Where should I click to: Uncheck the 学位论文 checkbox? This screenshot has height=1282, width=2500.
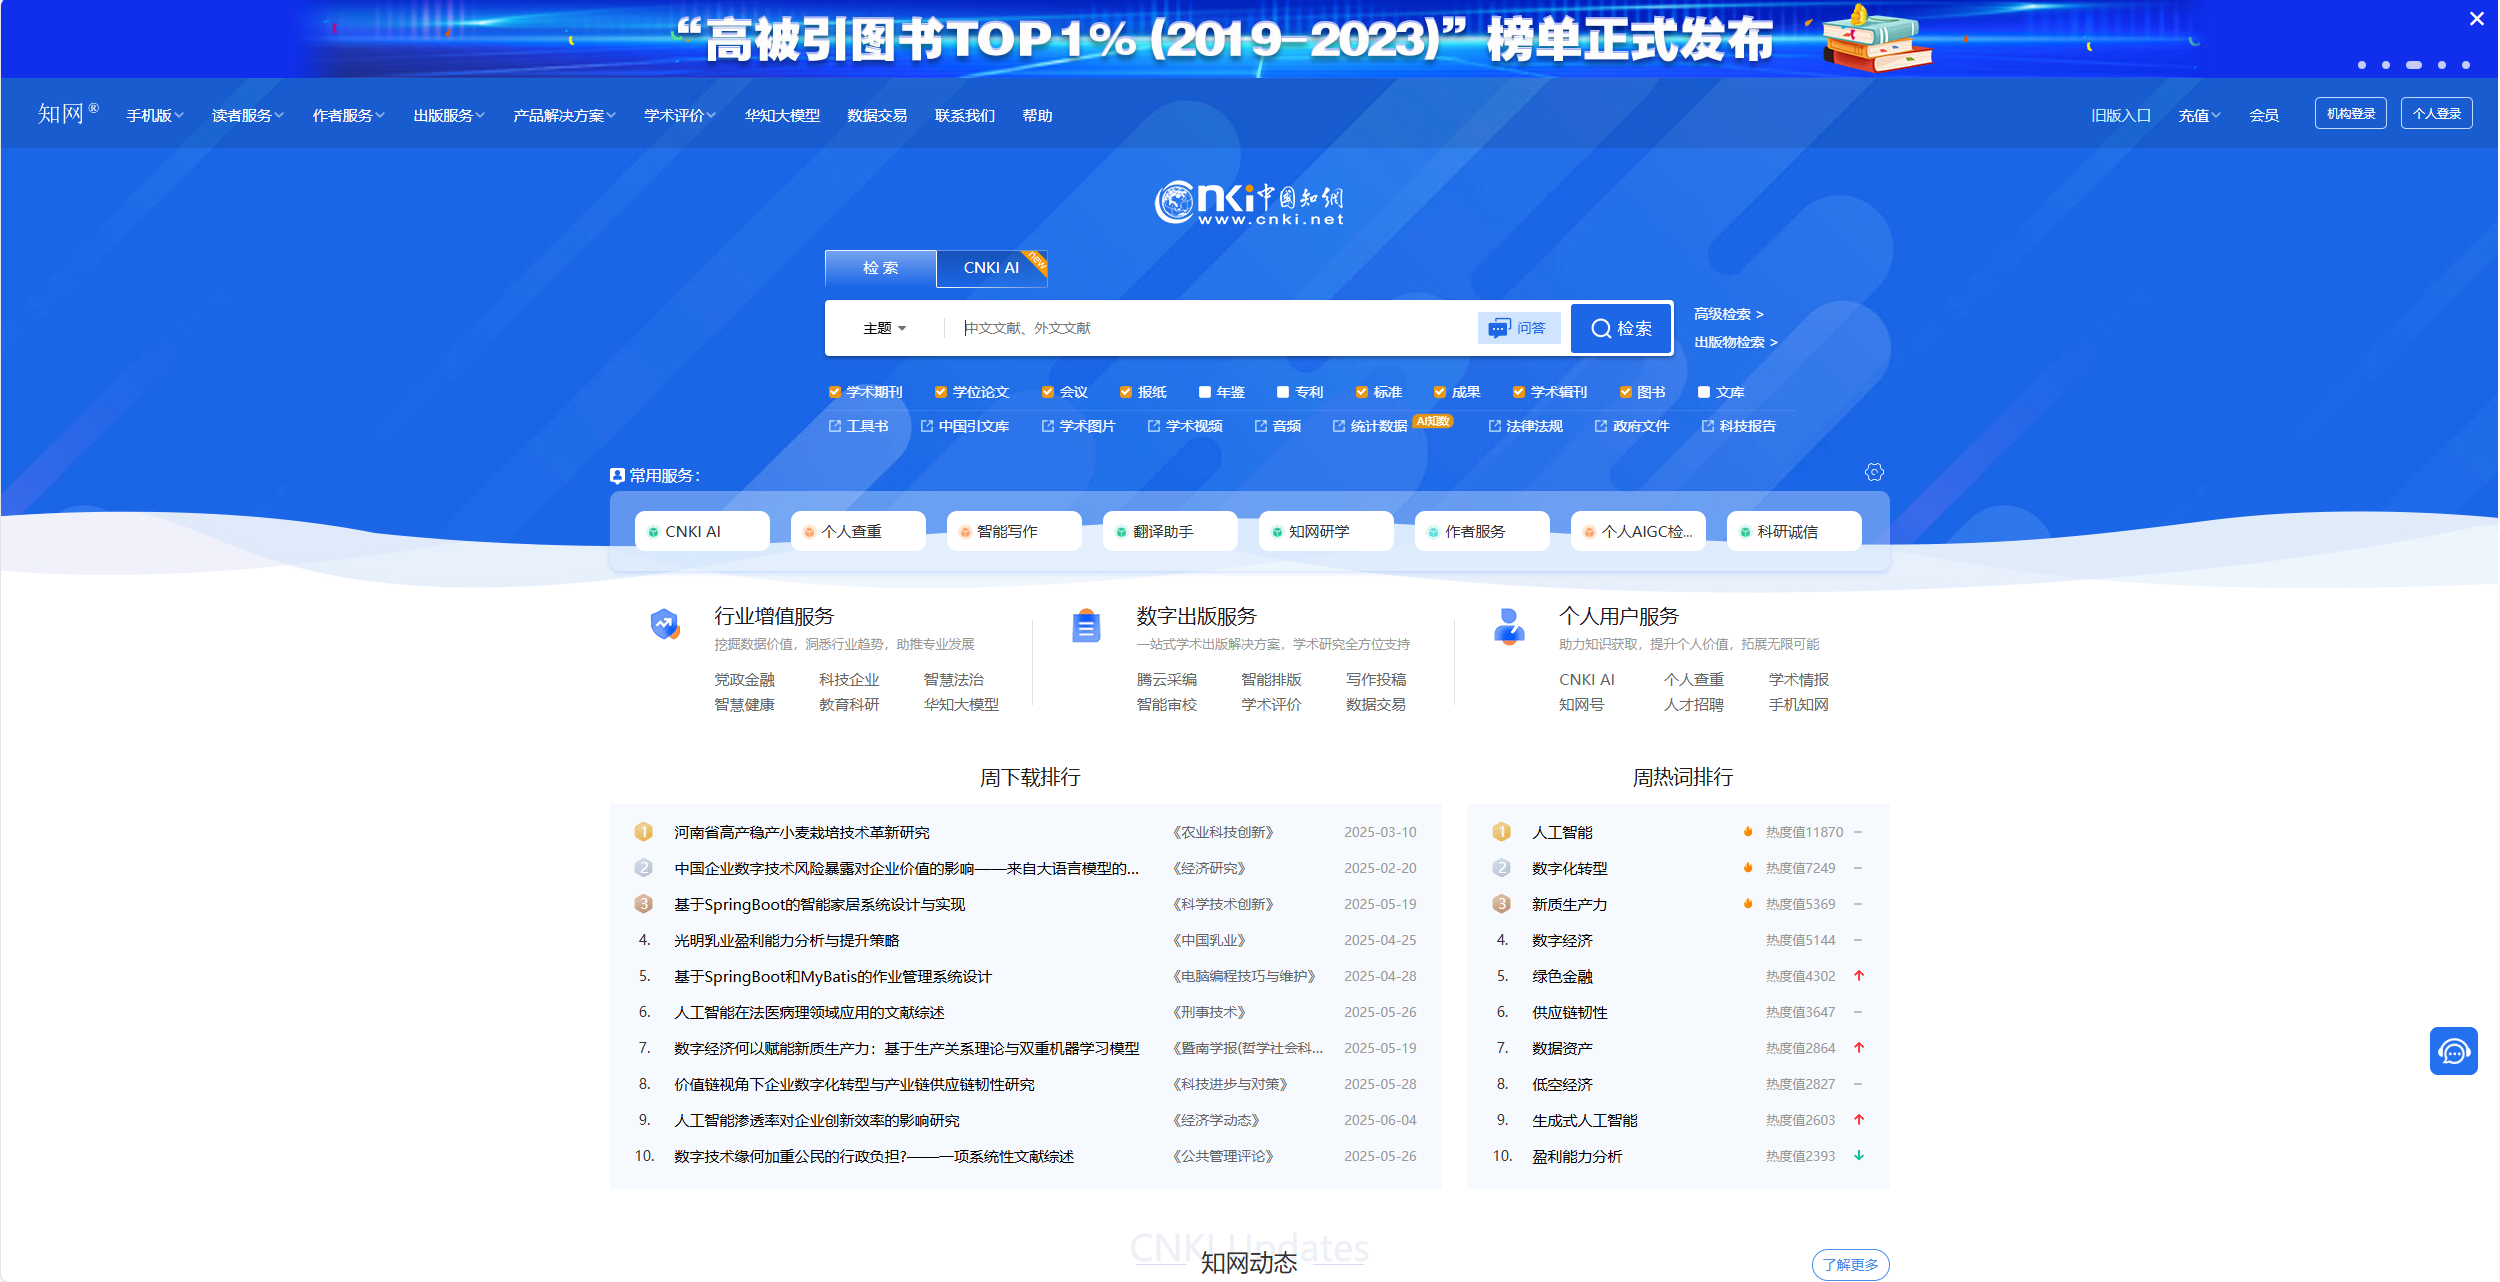tap(941, 392)
